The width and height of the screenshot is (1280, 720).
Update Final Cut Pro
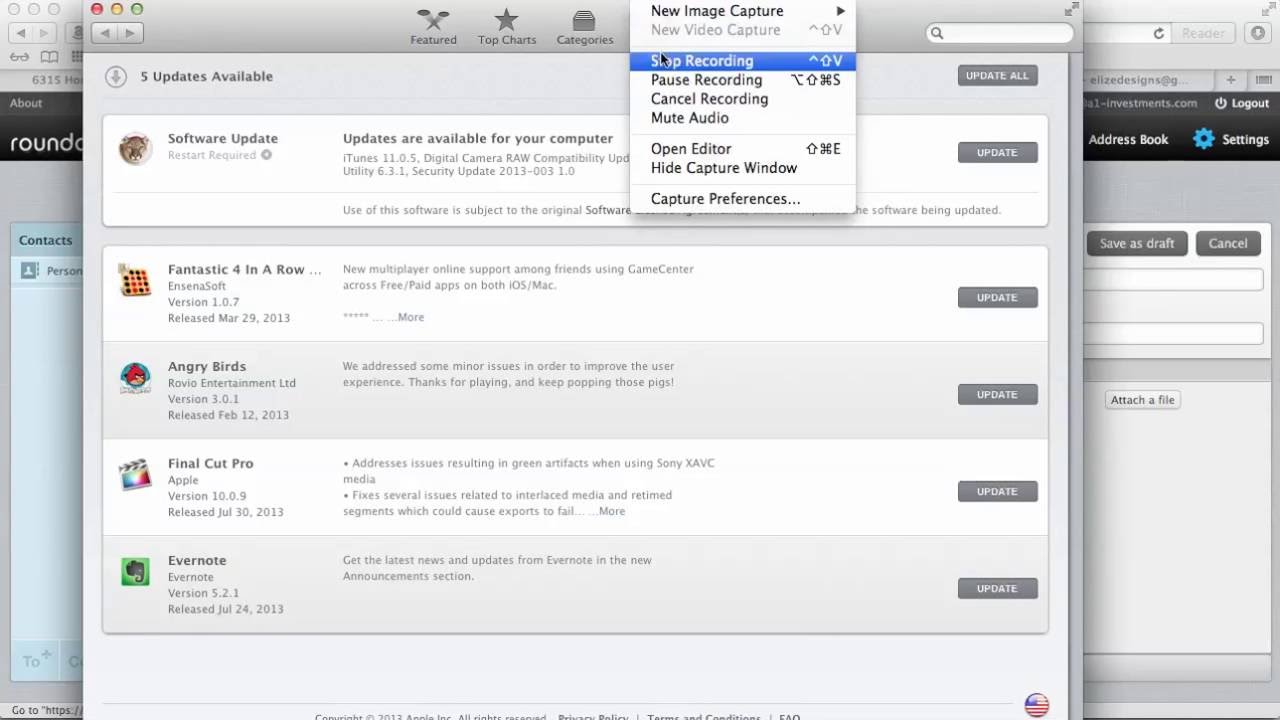[997, 492]
